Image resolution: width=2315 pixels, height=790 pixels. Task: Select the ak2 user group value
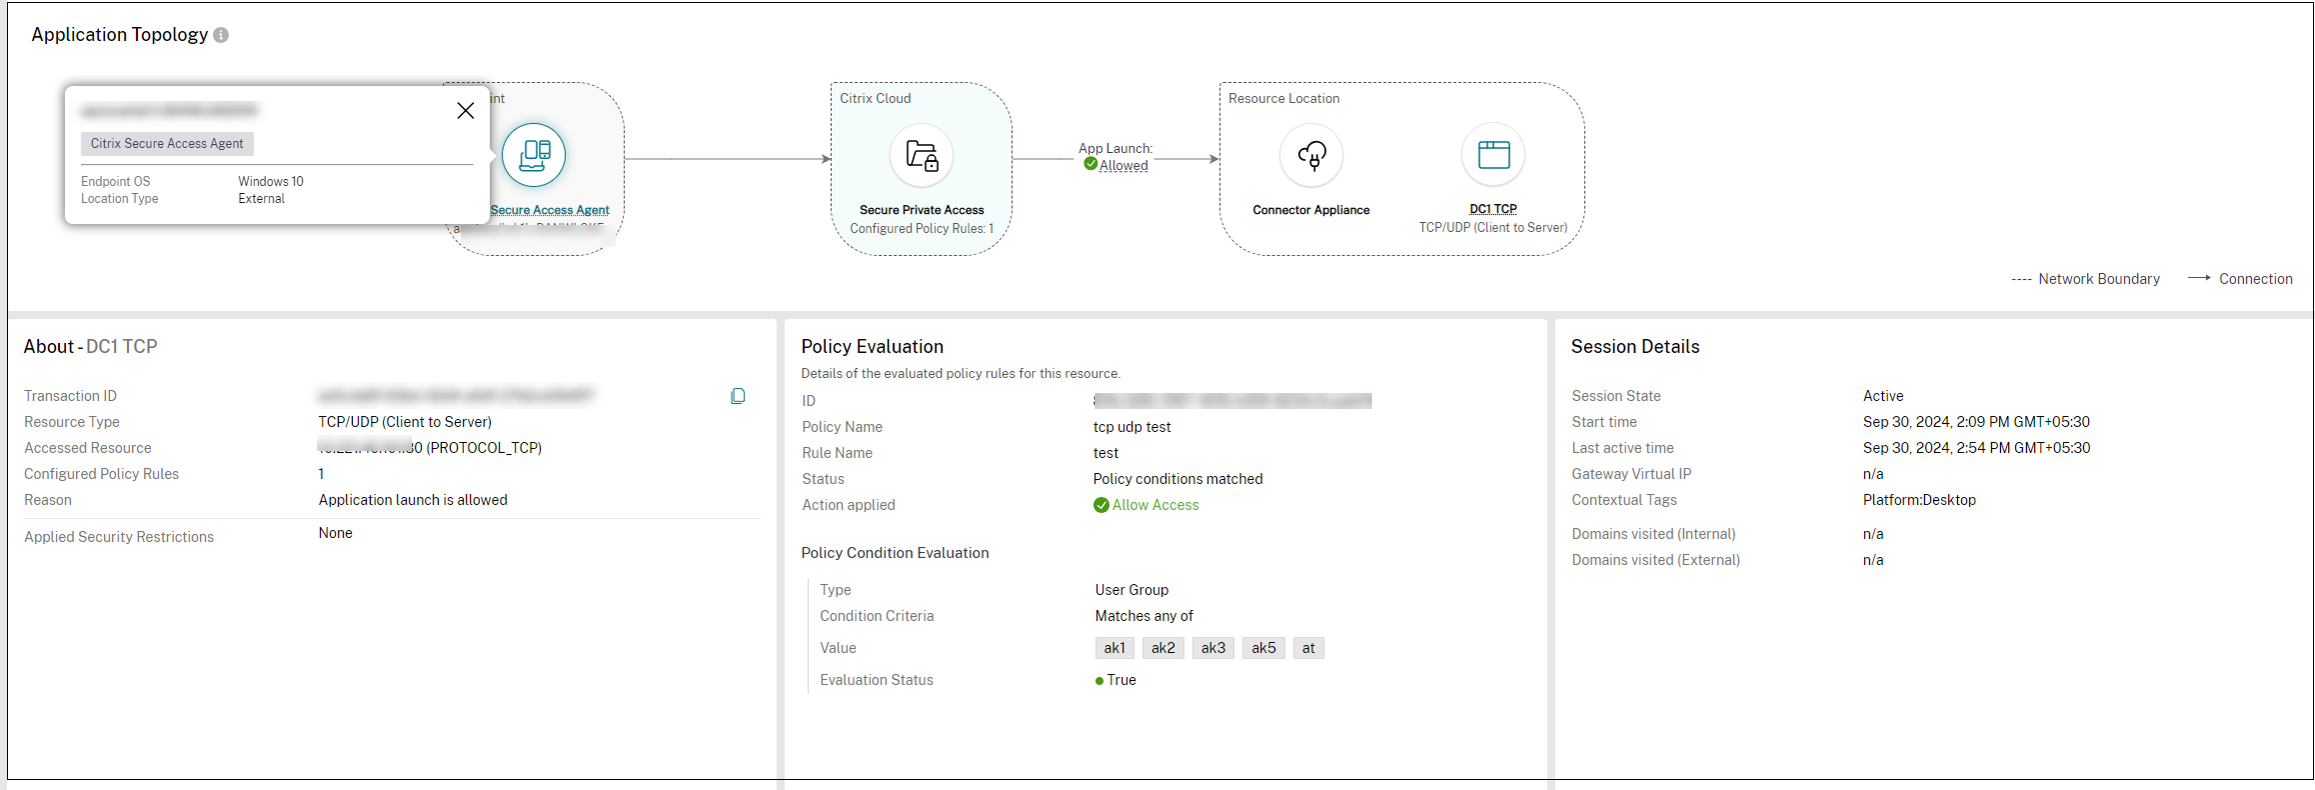[x=1163, y=648]
